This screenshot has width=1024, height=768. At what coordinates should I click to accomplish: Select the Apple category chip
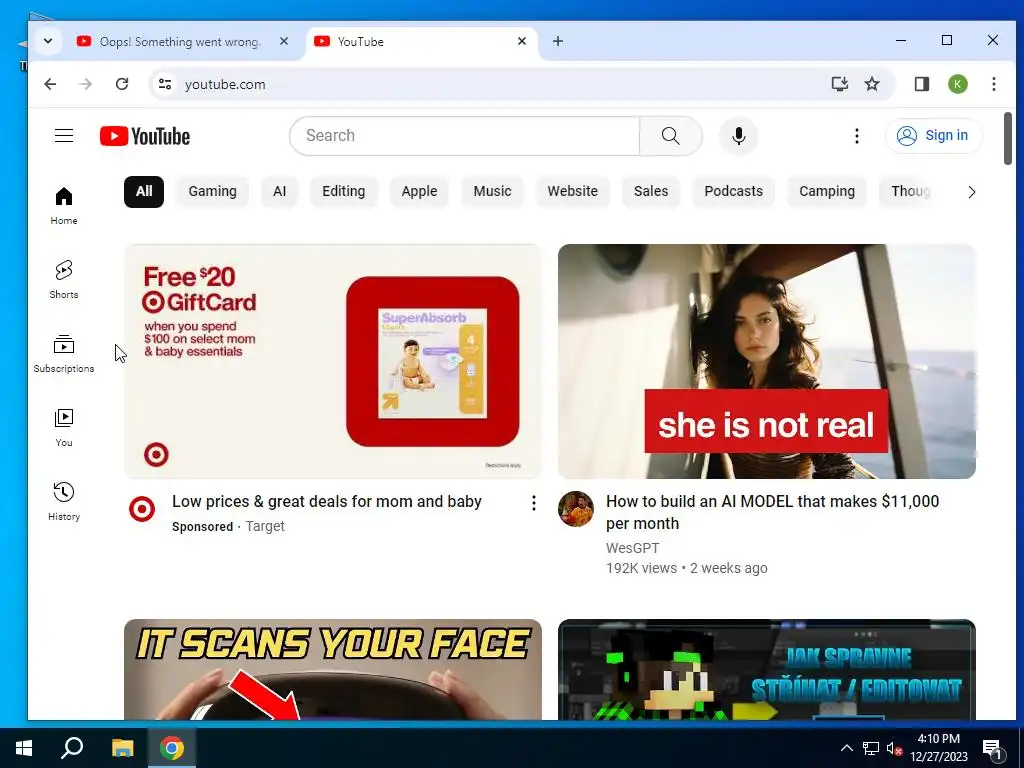(419, 191)
